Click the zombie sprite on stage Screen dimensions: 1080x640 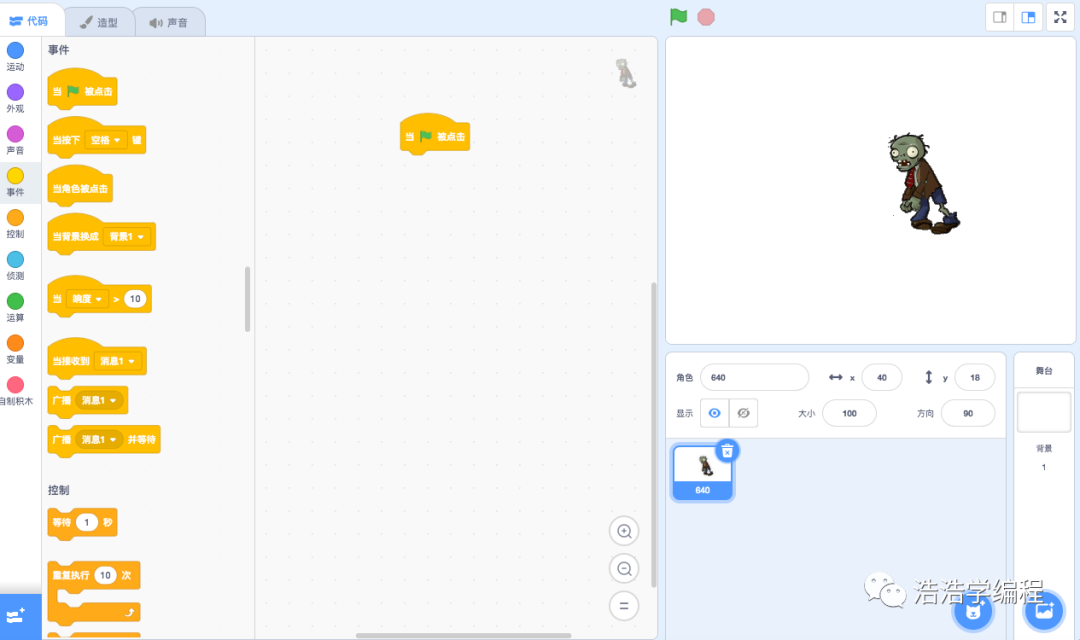pos(924,184)
